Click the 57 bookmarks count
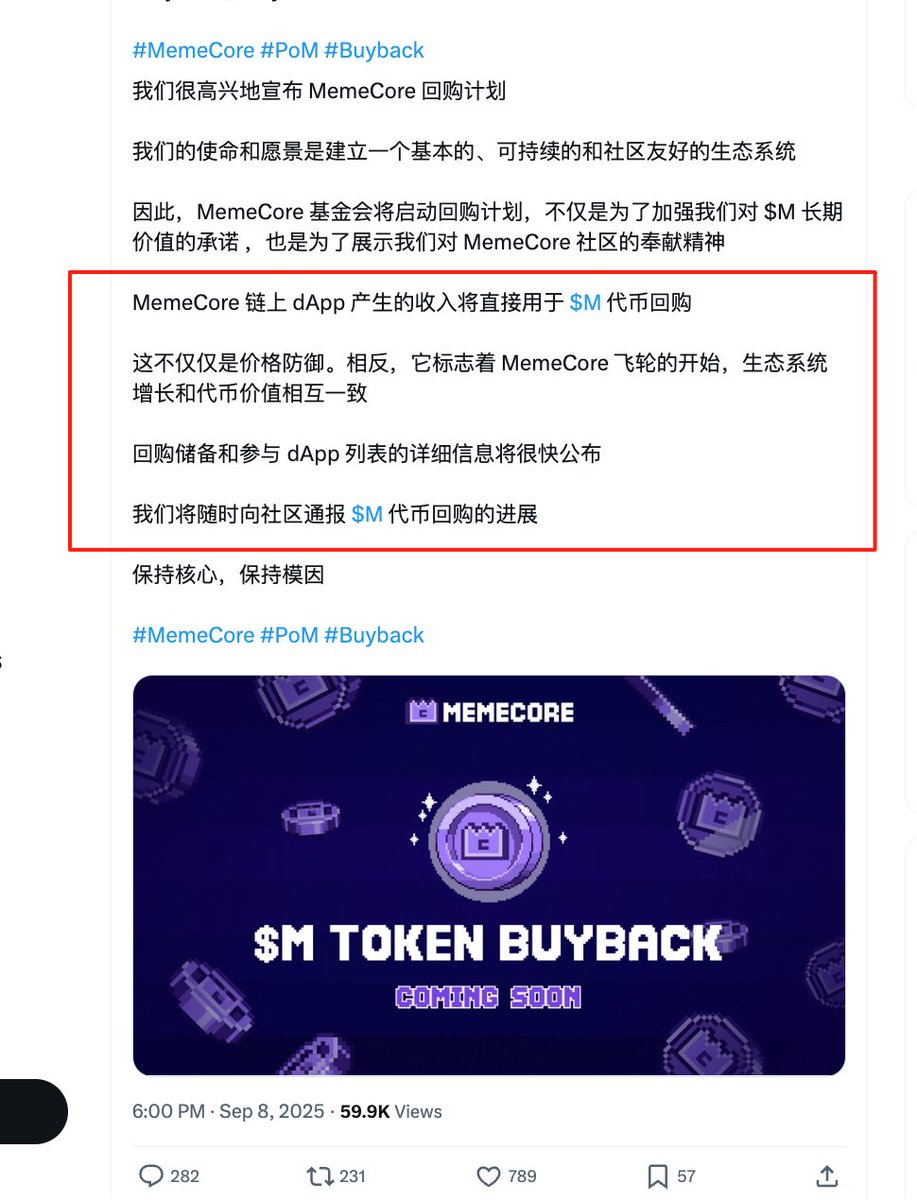The image size is (917, 1200). (686, 1177)
